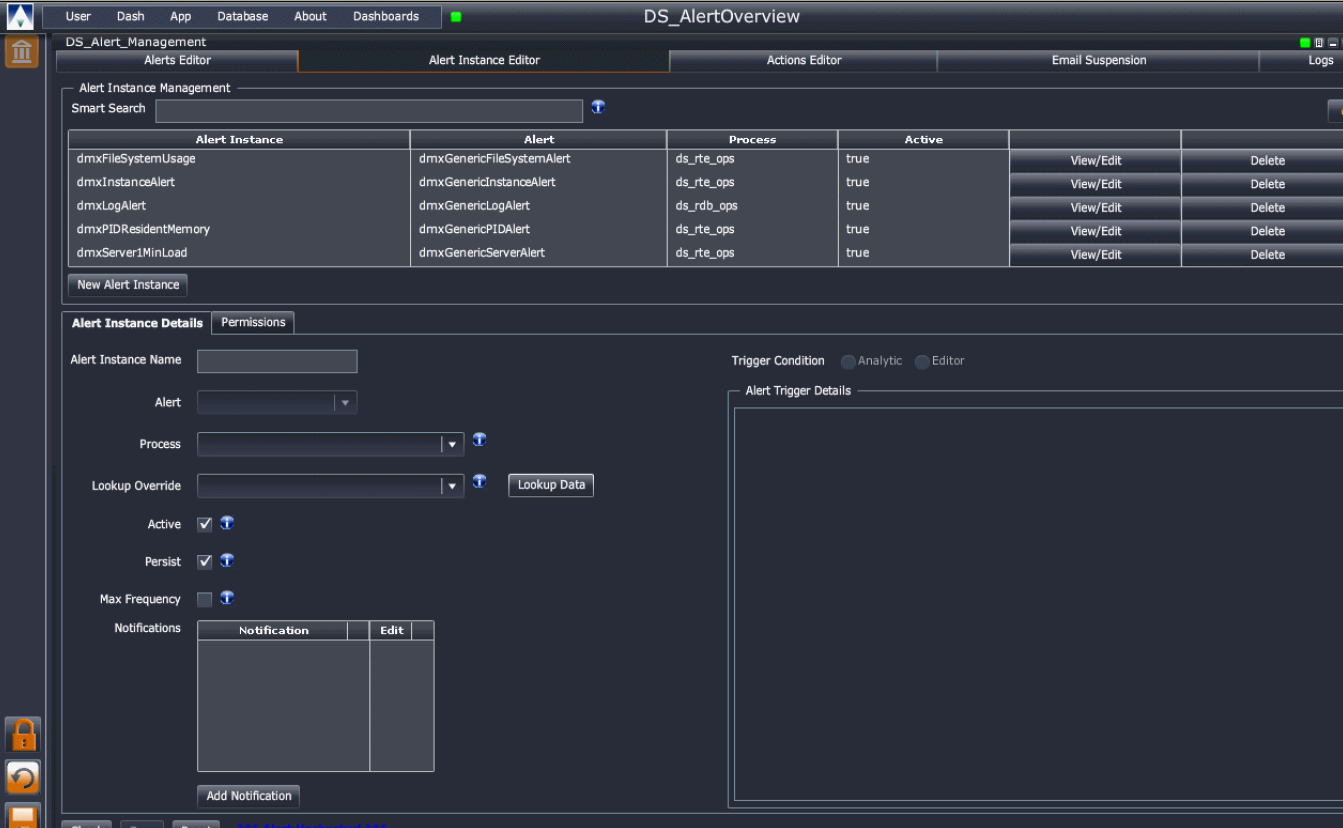
Task: Switch to the Alerts Editor tab
Action: 178,60
